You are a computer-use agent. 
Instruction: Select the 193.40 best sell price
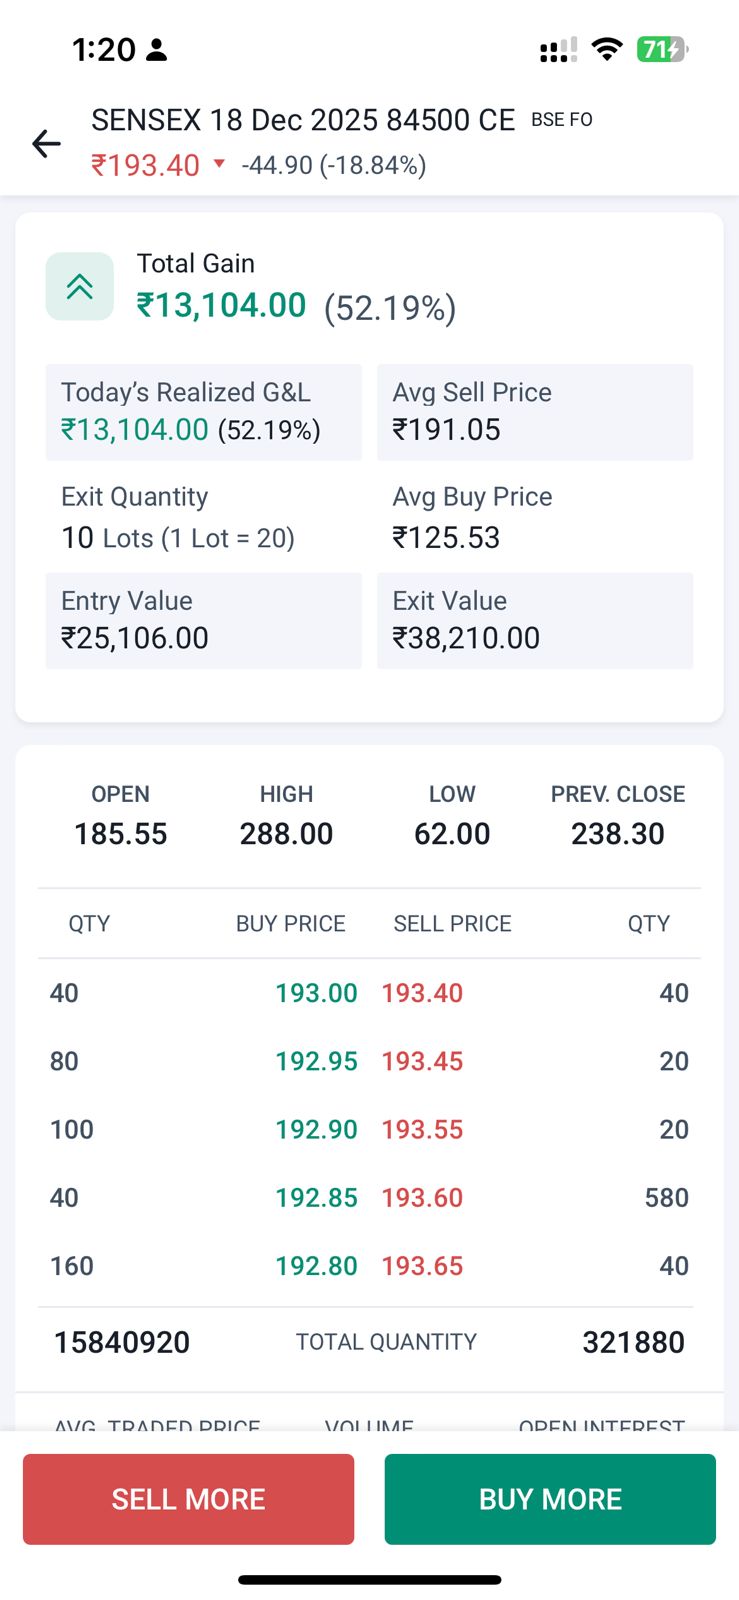coord(422,993)
